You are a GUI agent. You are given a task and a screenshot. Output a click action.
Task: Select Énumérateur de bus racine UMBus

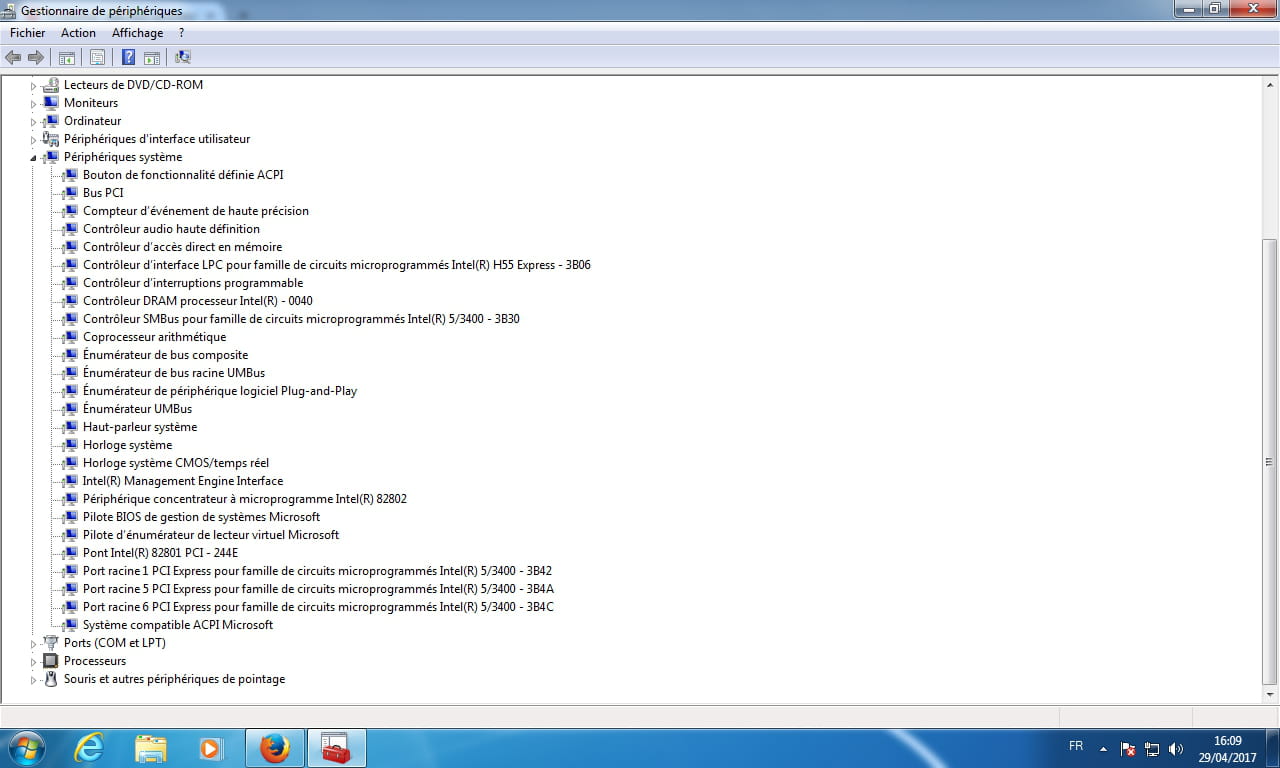click(174, 373)
